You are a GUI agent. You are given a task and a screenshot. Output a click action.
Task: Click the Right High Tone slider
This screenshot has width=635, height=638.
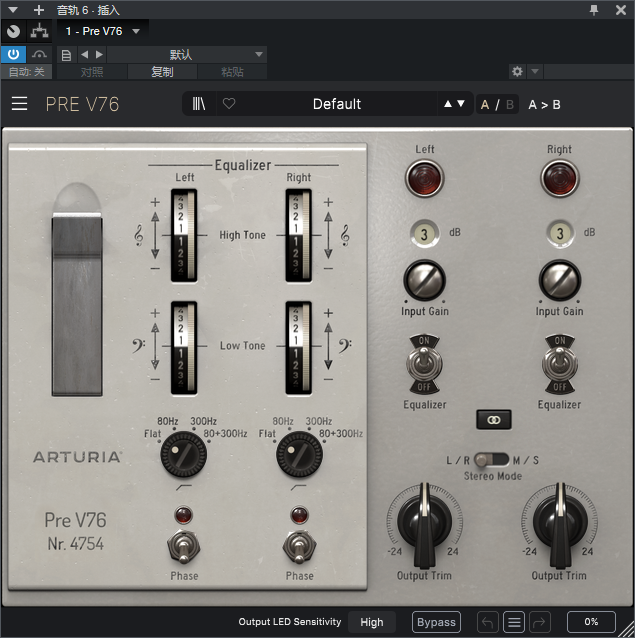(299, 235)
